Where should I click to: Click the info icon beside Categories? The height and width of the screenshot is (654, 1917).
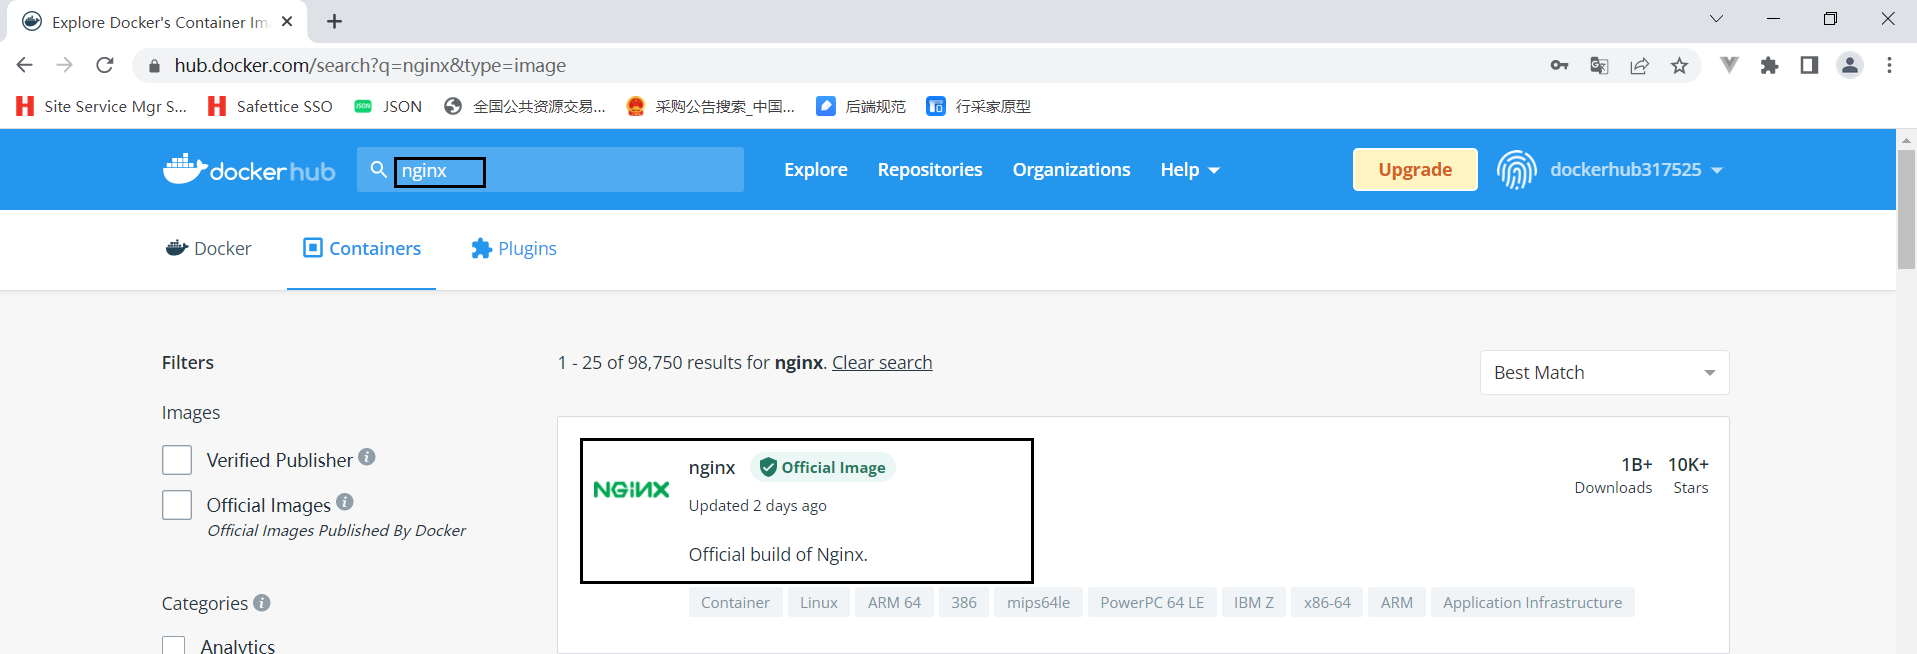pyautogui.click(x=262, y=603)
